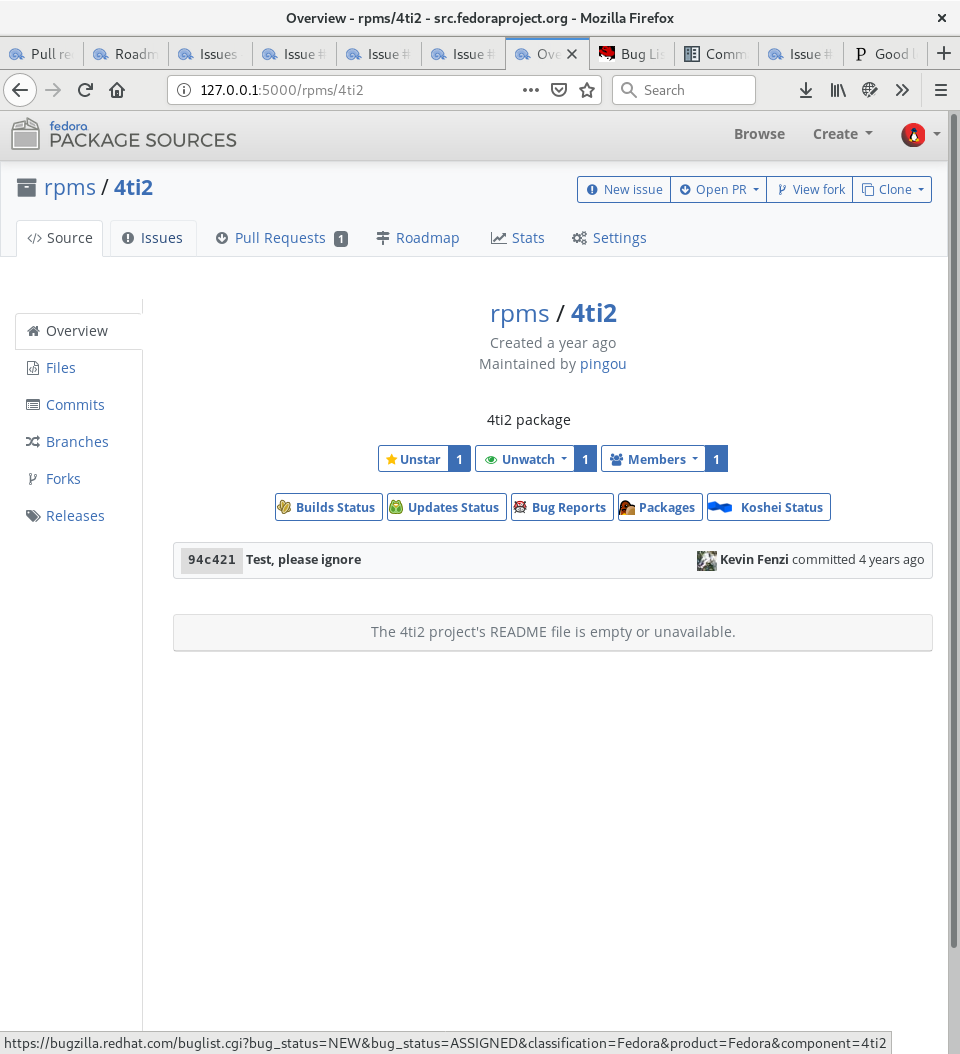Select Overview in the sidebar
Viewport: 960px width, 1054px height.
click(79, 331)
